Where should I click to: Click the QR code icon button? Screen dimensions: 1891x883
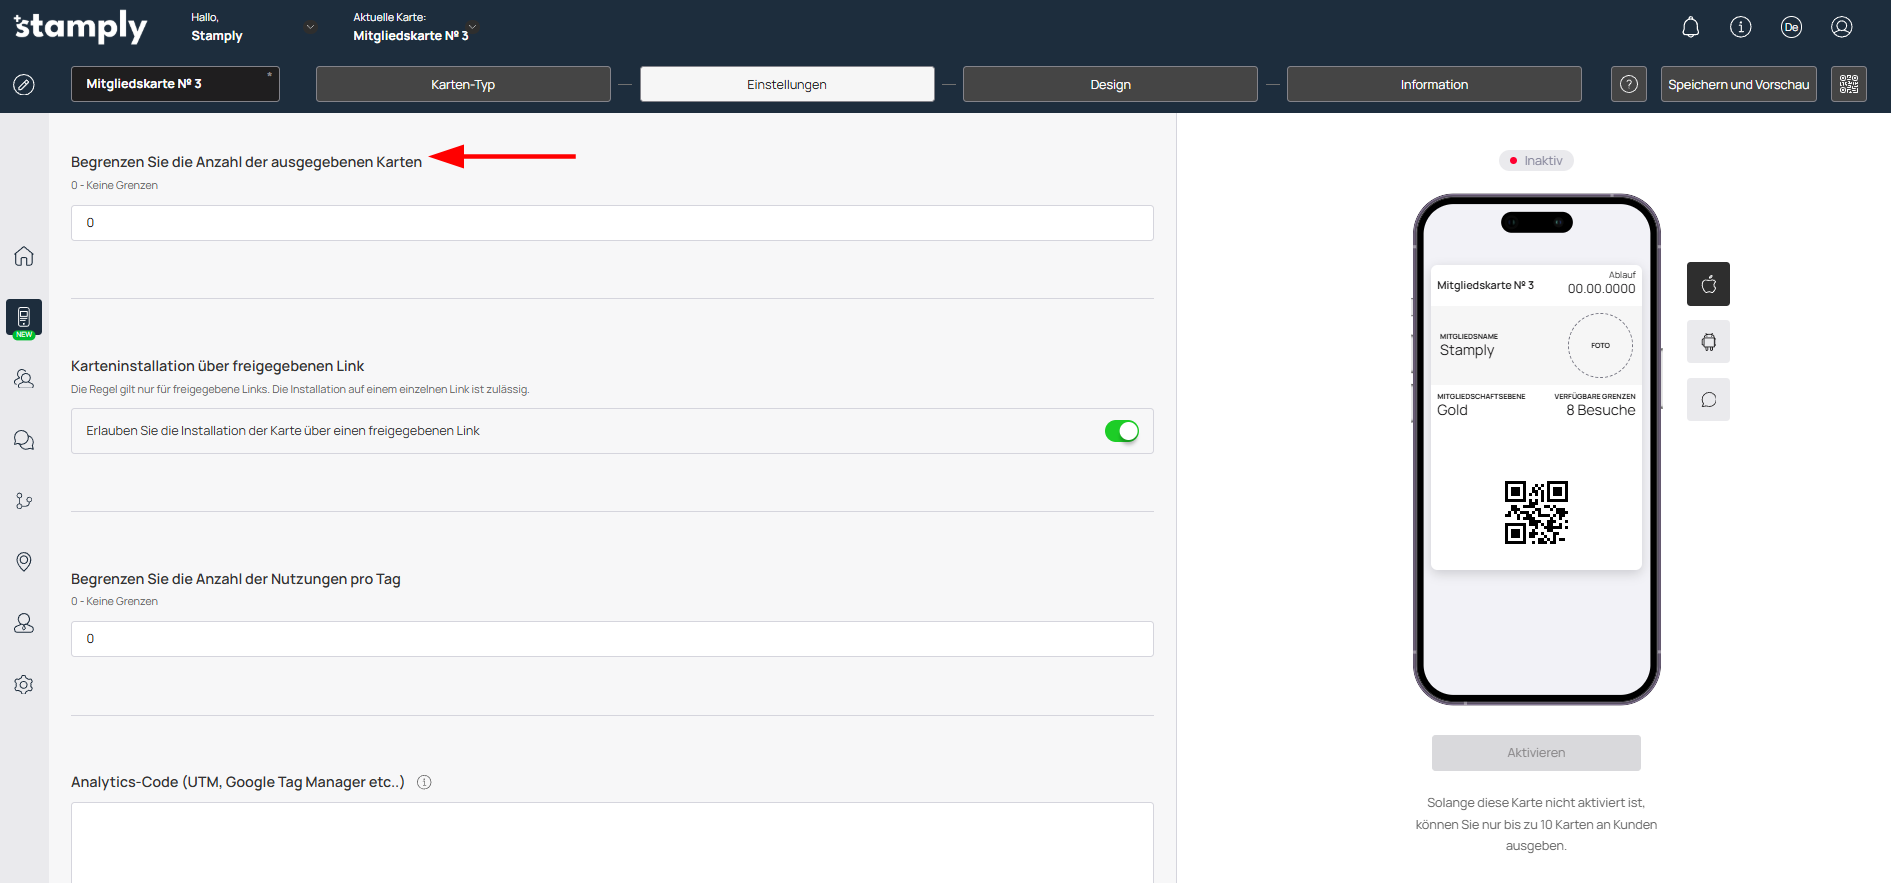(1848, 84)
